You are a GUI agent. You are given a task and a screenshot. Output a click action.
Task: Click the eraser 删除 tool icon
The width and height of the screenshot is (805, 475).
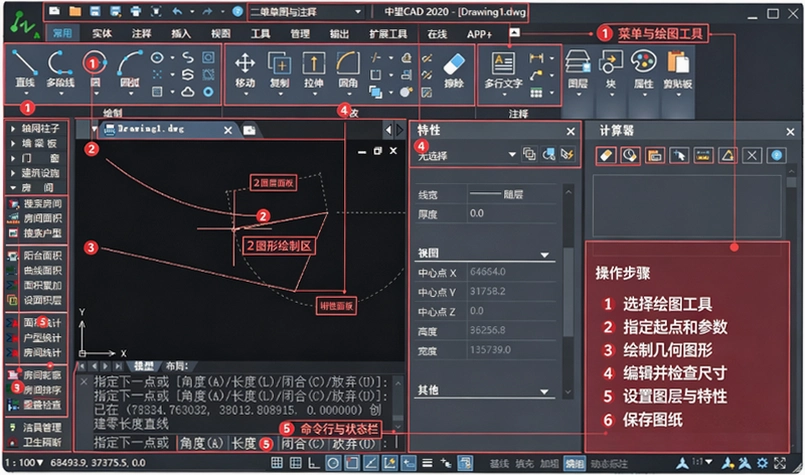click(453, 69)
